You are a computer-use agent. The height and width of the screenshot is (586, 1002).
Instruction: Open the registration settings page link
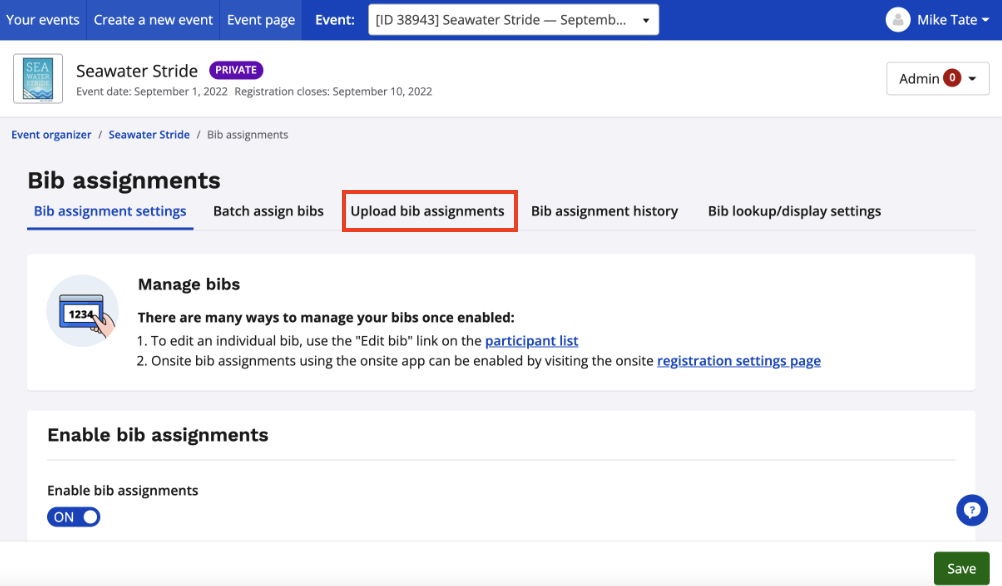tap(738, 361)
